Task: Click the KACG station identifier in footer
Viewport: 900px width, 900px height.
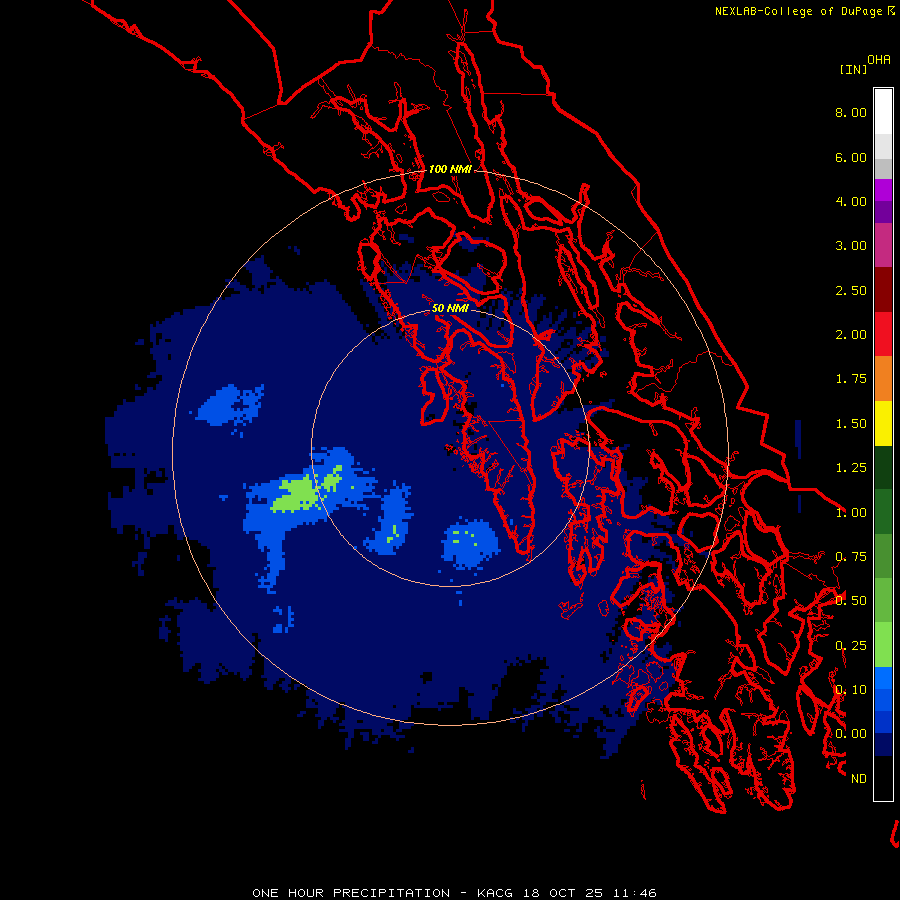Action: tap(496, 893)
